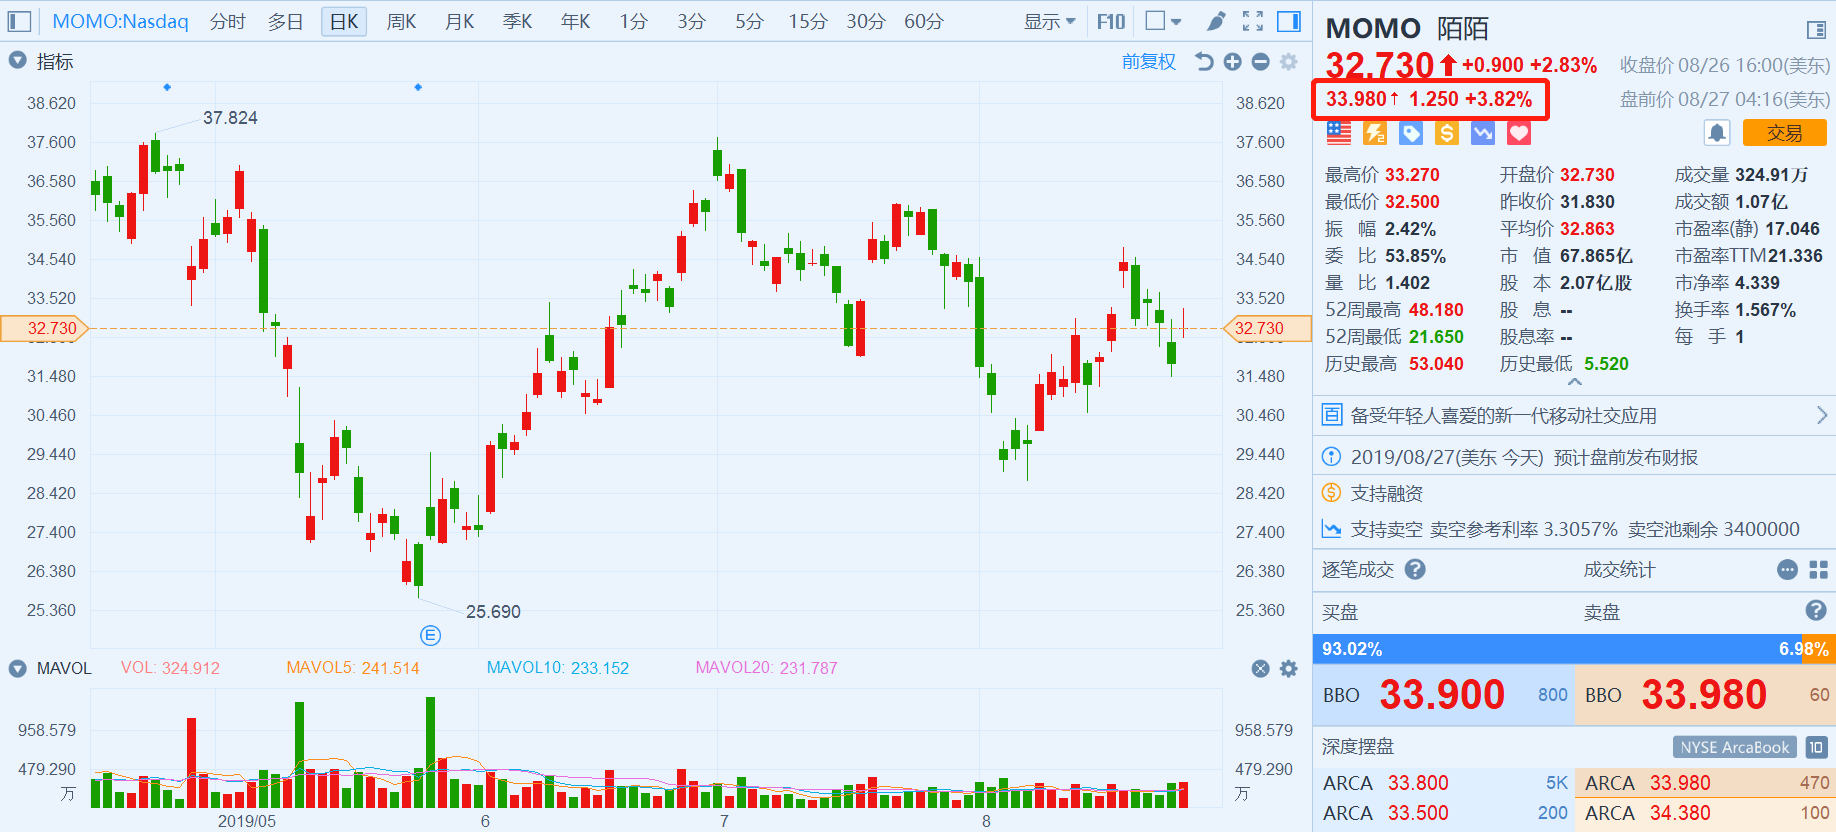The height and width of the screenshot is (832, 1836).
Task: Click 支持卖空 short selling info row
Action: pos(1575,529)
